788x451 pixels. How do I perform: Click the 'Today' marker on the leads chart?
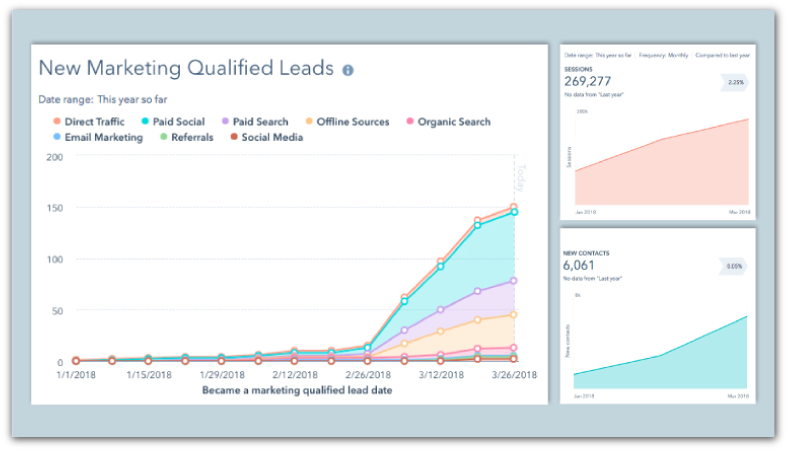click(521, 177)
